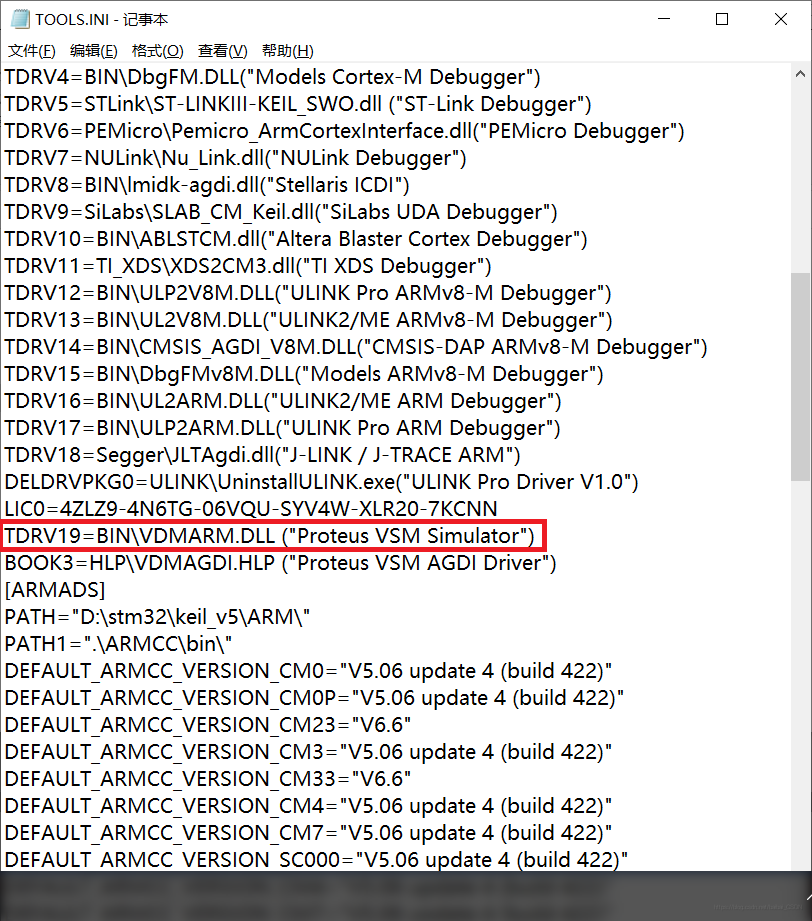Click the TDRV14 CMSIS-DAP ARMv8-M line
812x921 pixels.
pyautogui.click(x=356, y=347)
